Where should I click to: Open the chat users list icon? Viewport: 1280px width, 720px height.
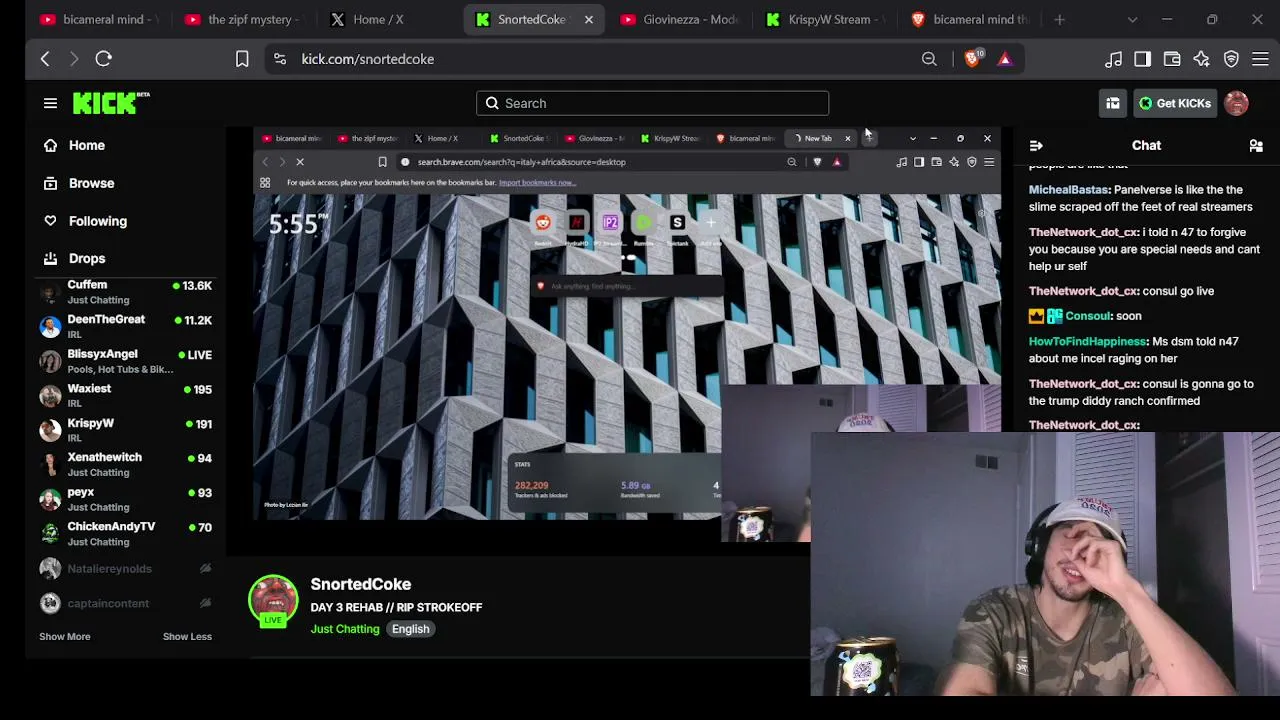point(1256,146)
